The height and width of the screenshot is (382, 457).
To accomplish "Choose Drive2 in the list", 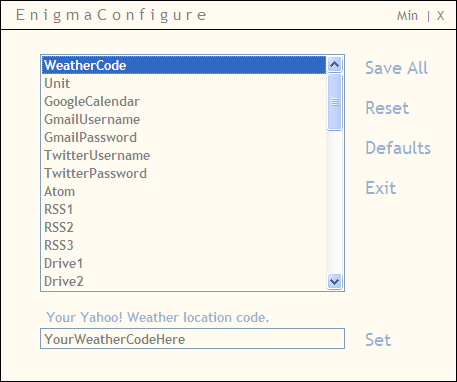I will 184,281.
